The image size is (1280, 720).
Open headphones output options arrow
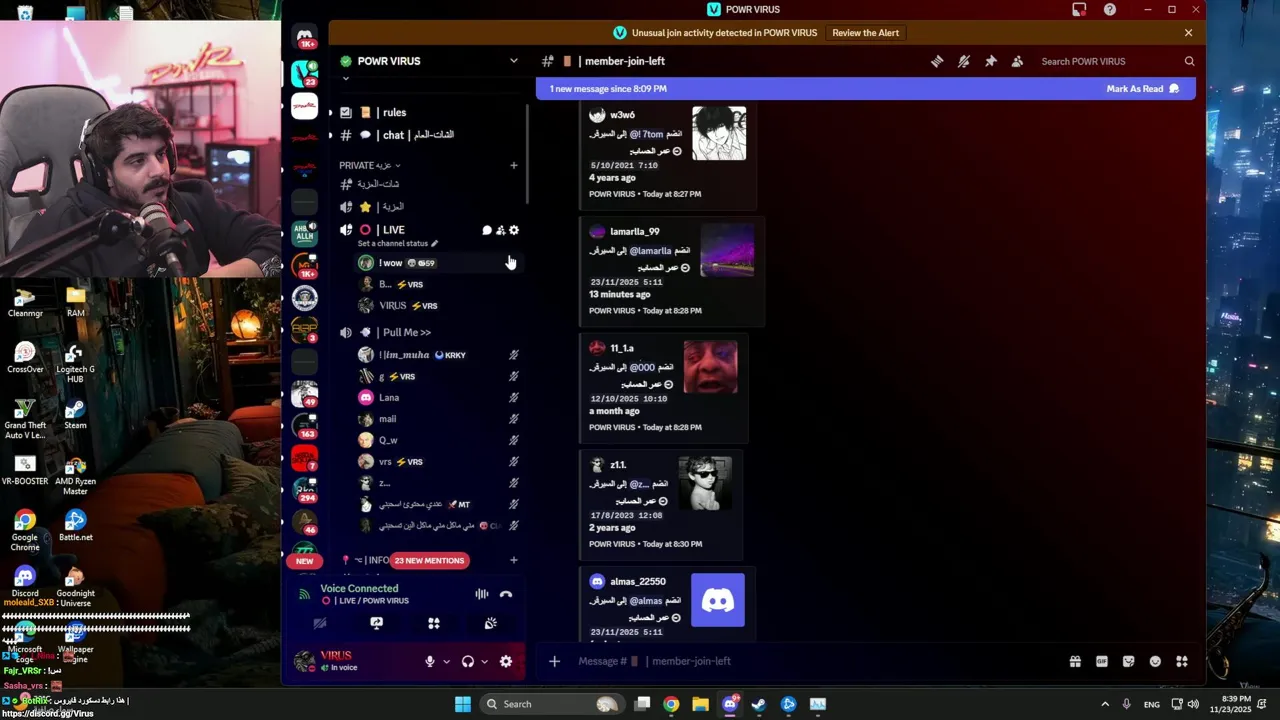pos(484,661)
